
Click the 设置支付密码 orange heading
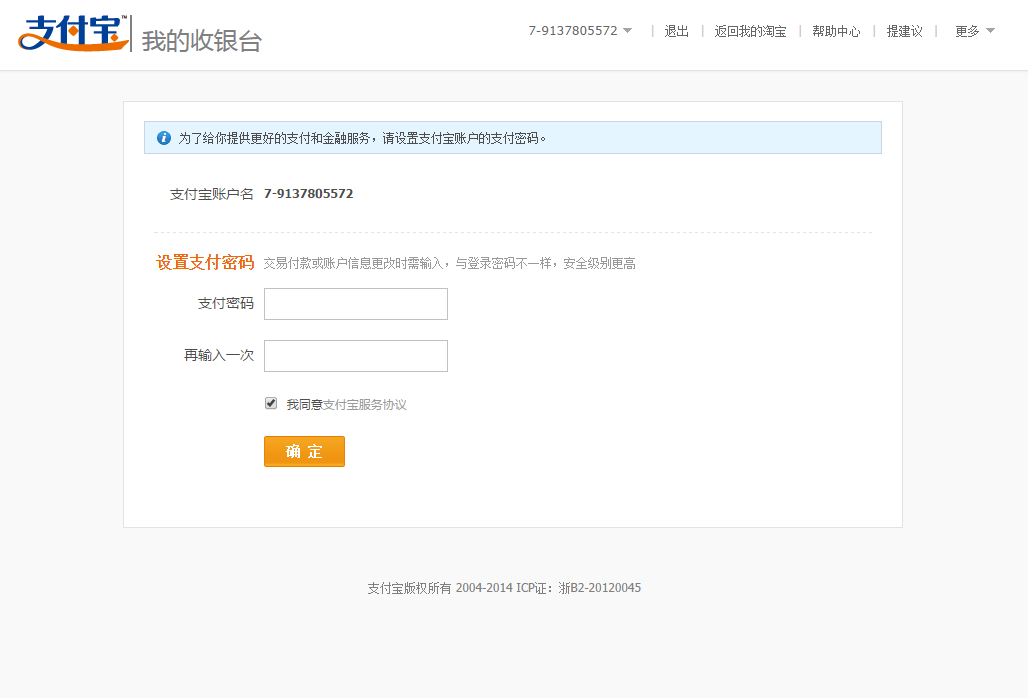[205, 262]
